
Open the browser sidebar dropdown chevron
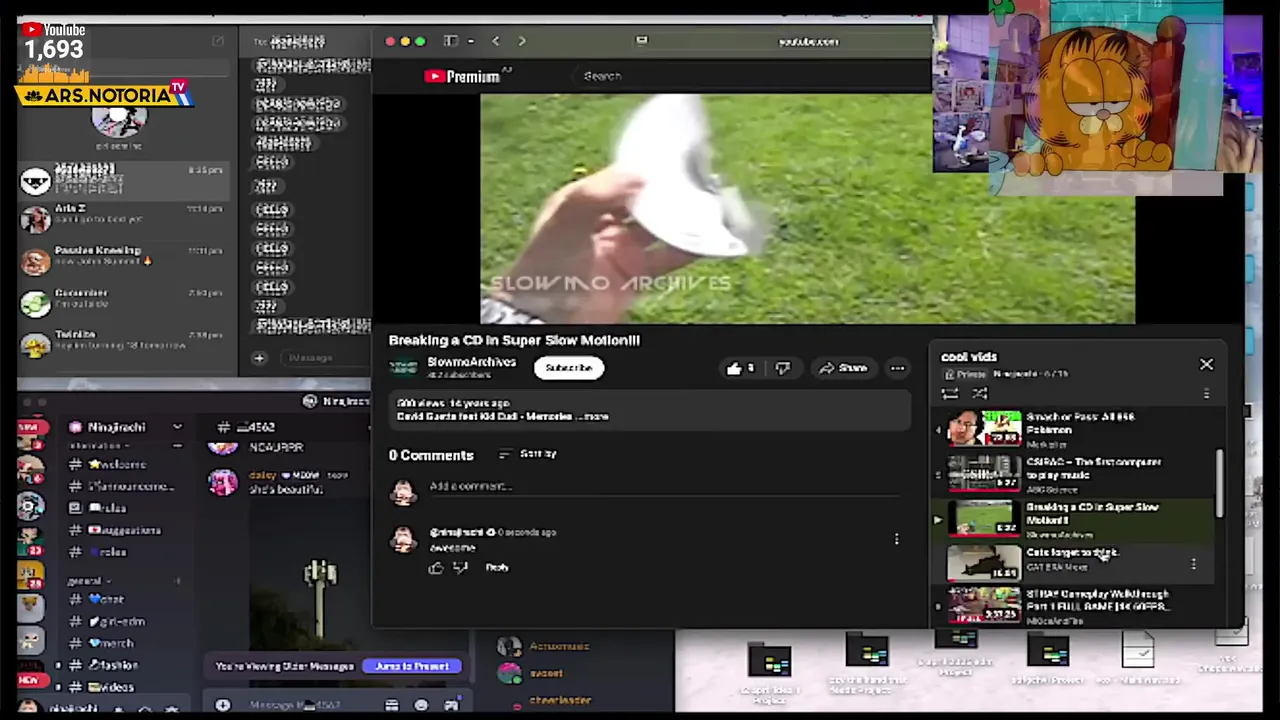pyautogui.click(x=470, y=41)
